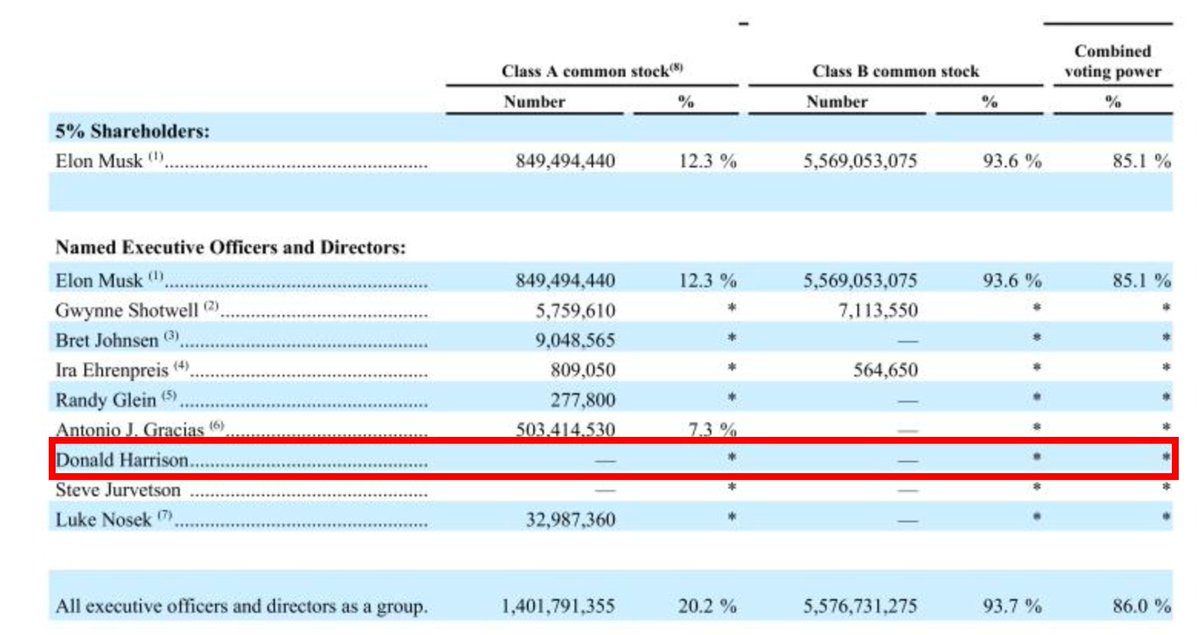1200x635 pixels.
Task: Click the group's 20.2 % Class A percentage
Action: point(708,606)
